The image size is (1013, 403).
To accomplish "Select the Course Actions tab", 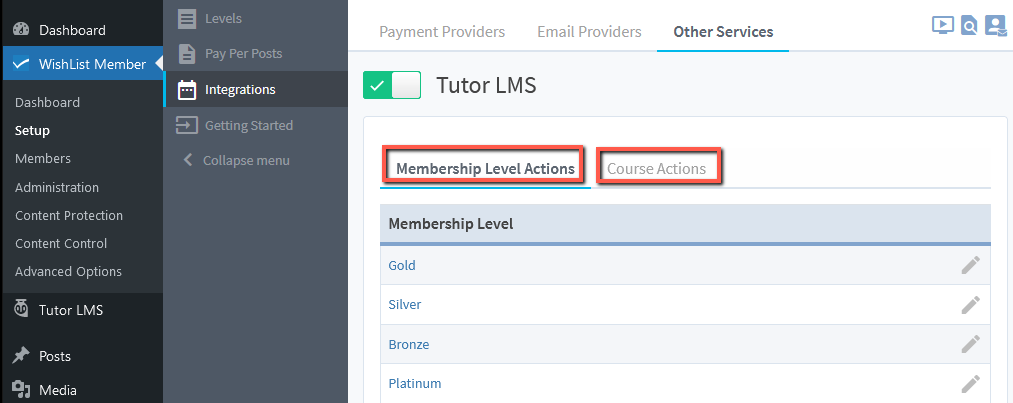I will pos(657,168).
